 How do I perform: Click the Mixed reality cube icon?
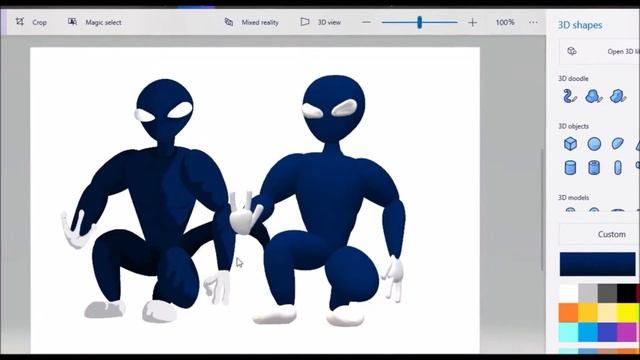click(229, 22)
